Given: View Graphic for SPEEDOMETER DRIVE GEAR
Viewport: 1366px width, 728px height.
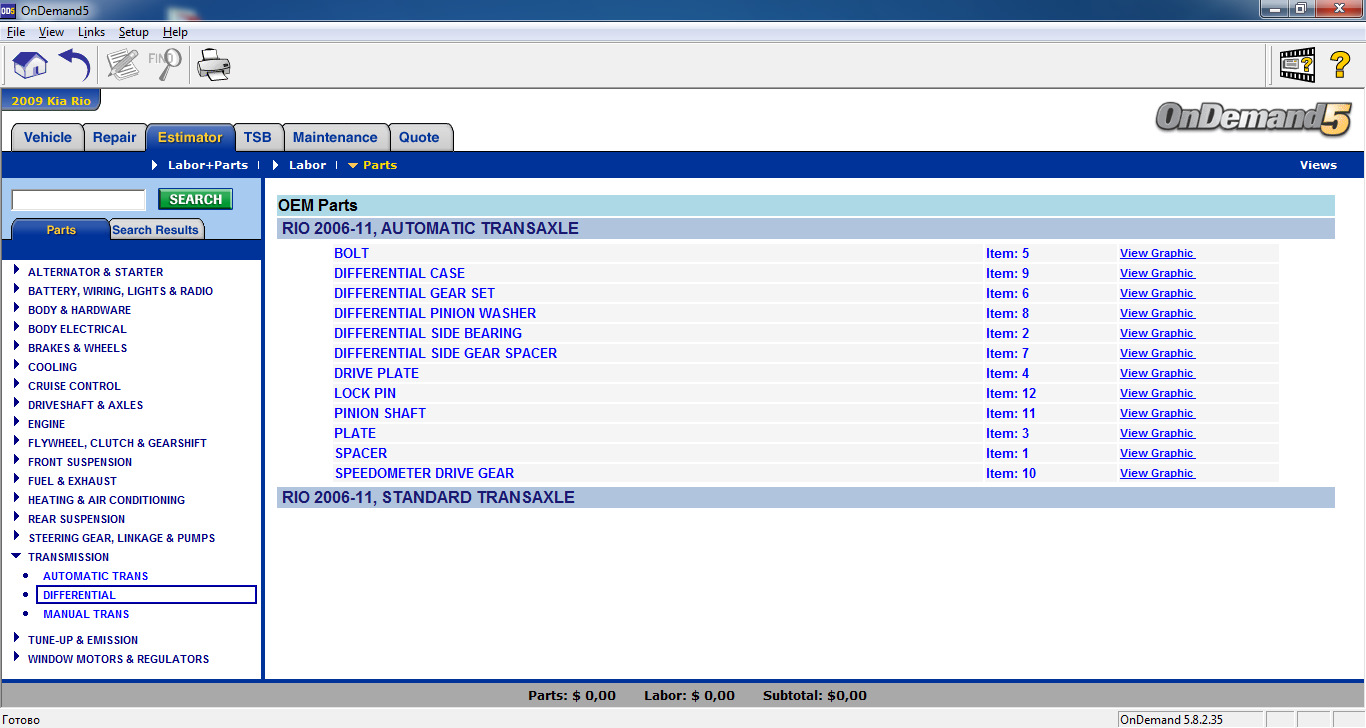Looking at the screenshot, I should point(1157,473).
